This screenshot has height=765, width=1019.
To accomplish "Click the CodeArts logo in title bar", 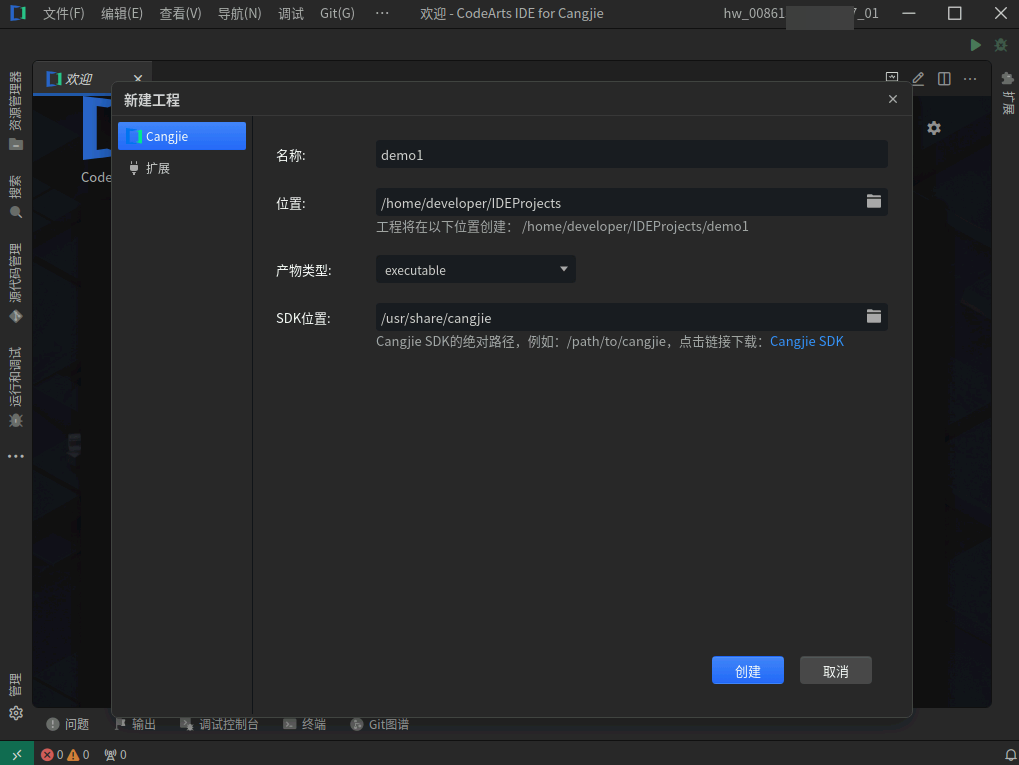I will click(x=18, y=13).
